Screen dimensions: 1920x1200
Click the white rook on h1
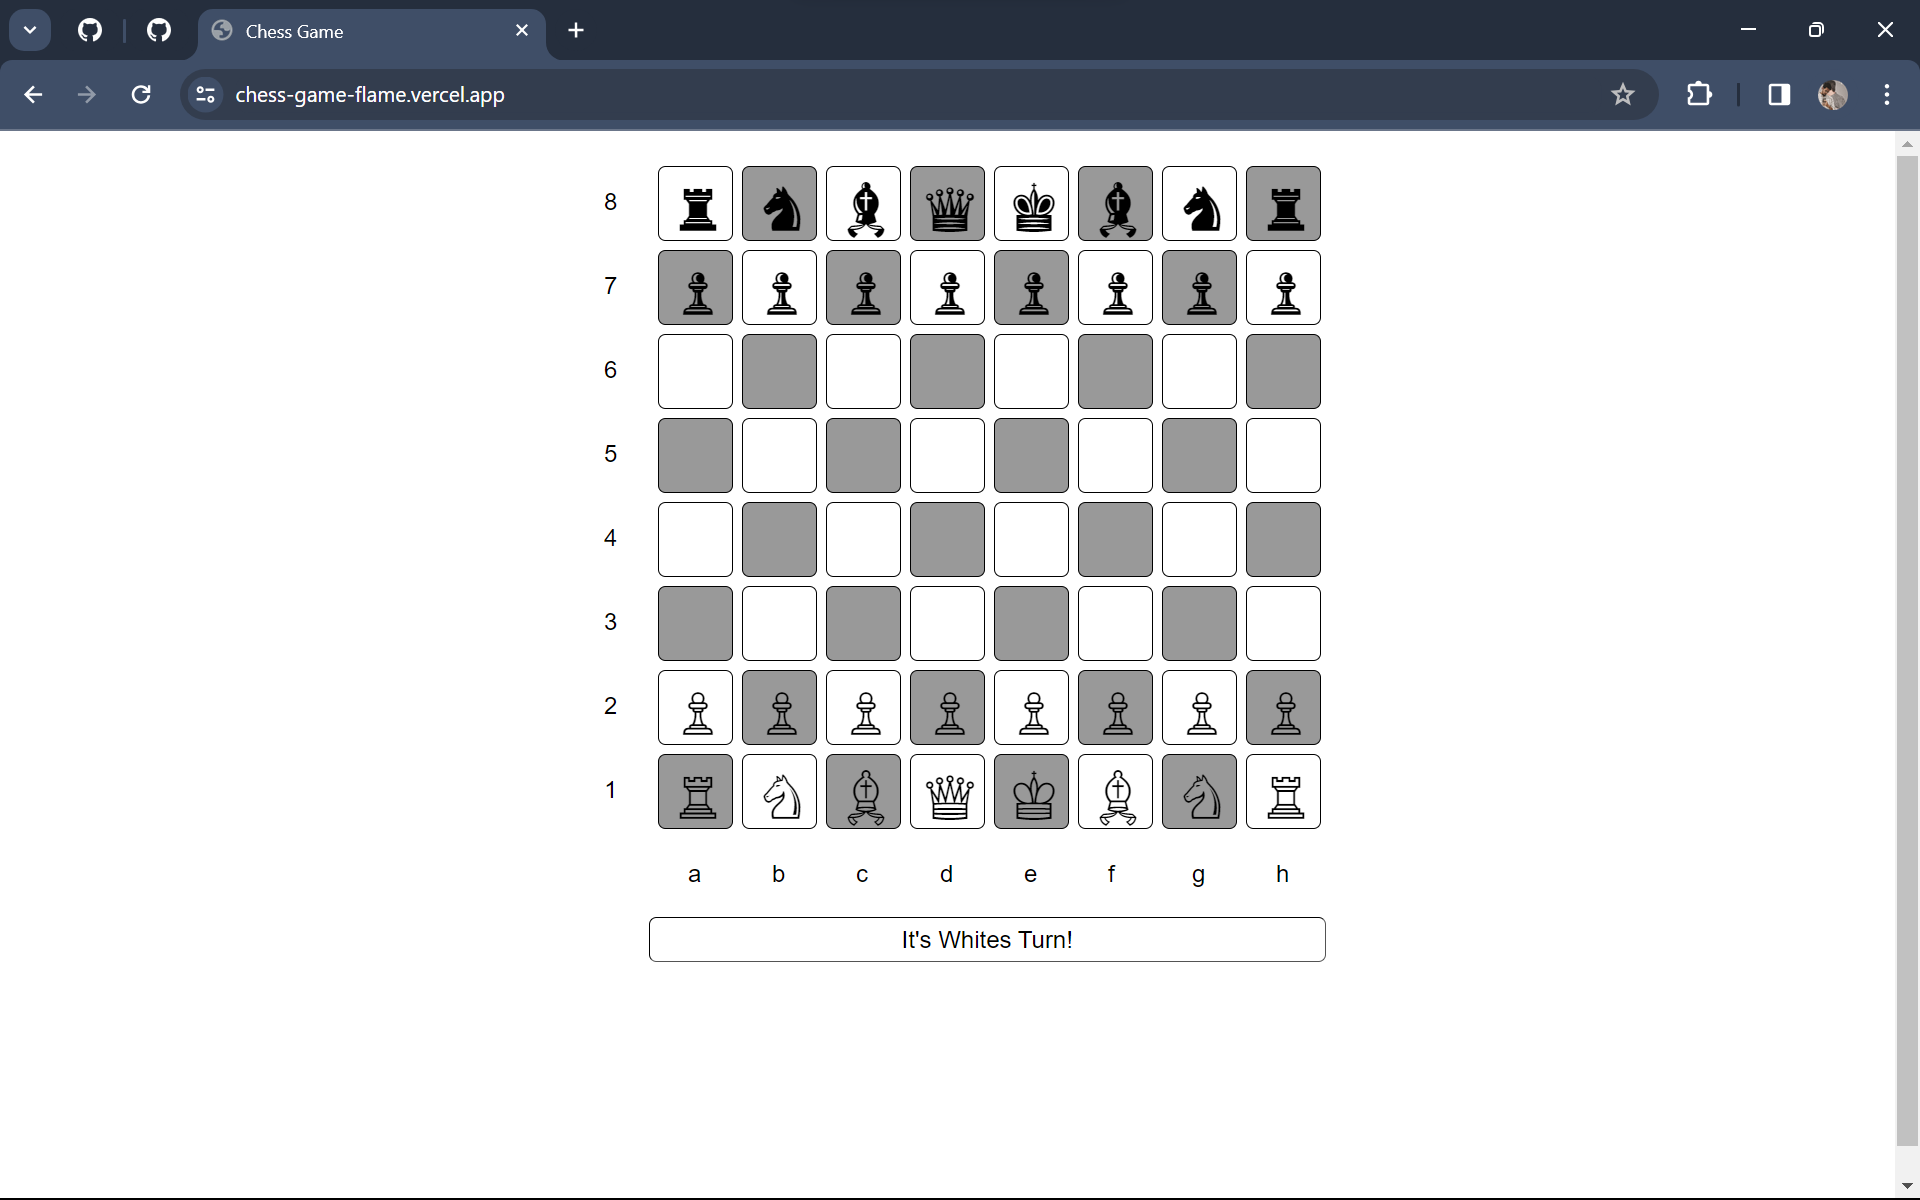(1283, 791)
